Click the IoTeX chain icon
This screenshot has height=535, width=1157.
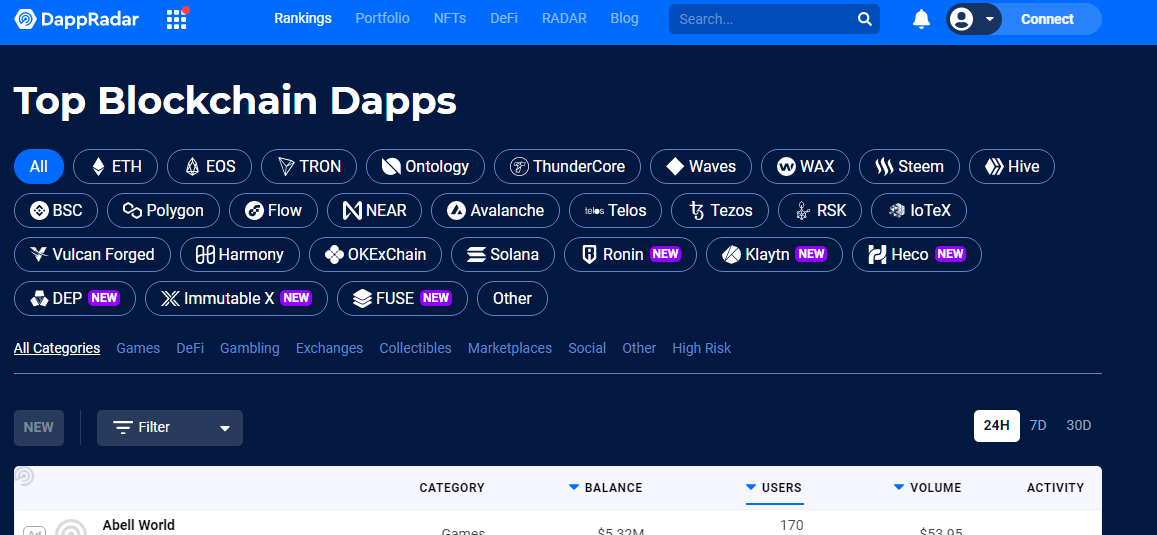click(x=897, y=211)
